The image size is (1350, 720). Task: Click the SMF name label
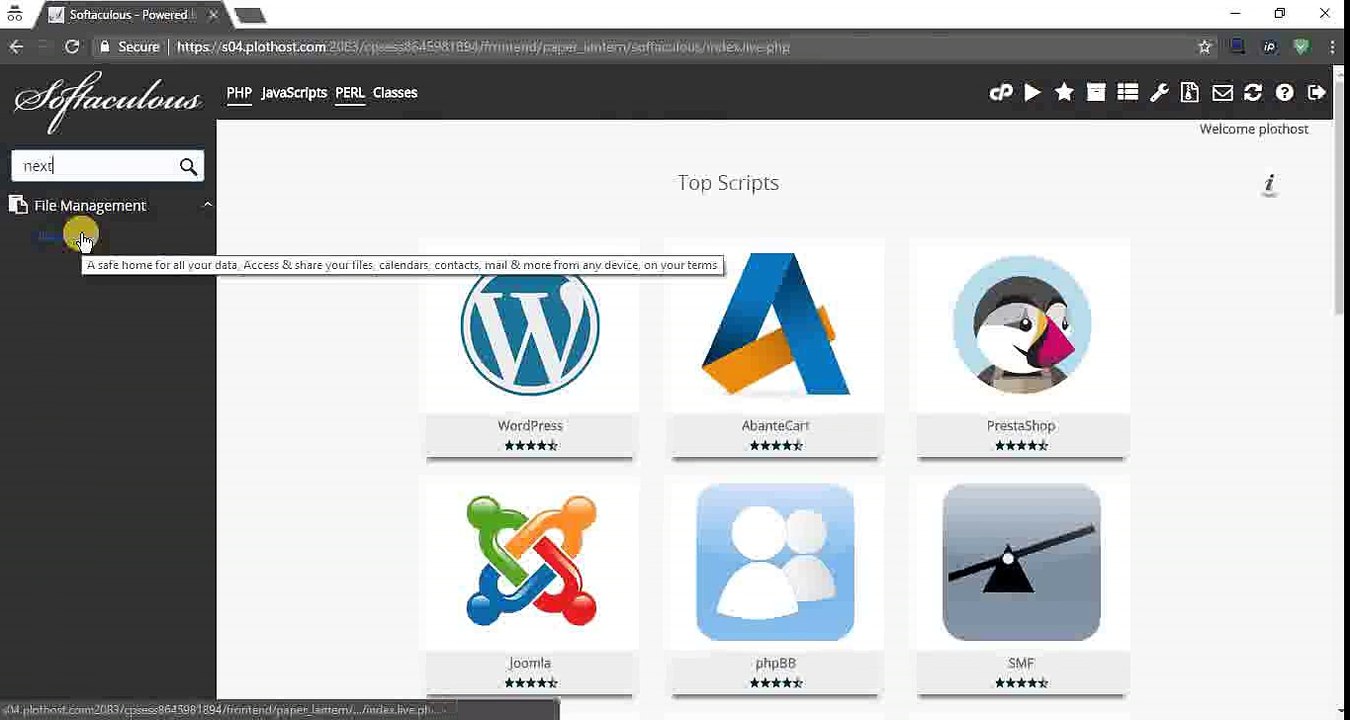click(1021, 663)
